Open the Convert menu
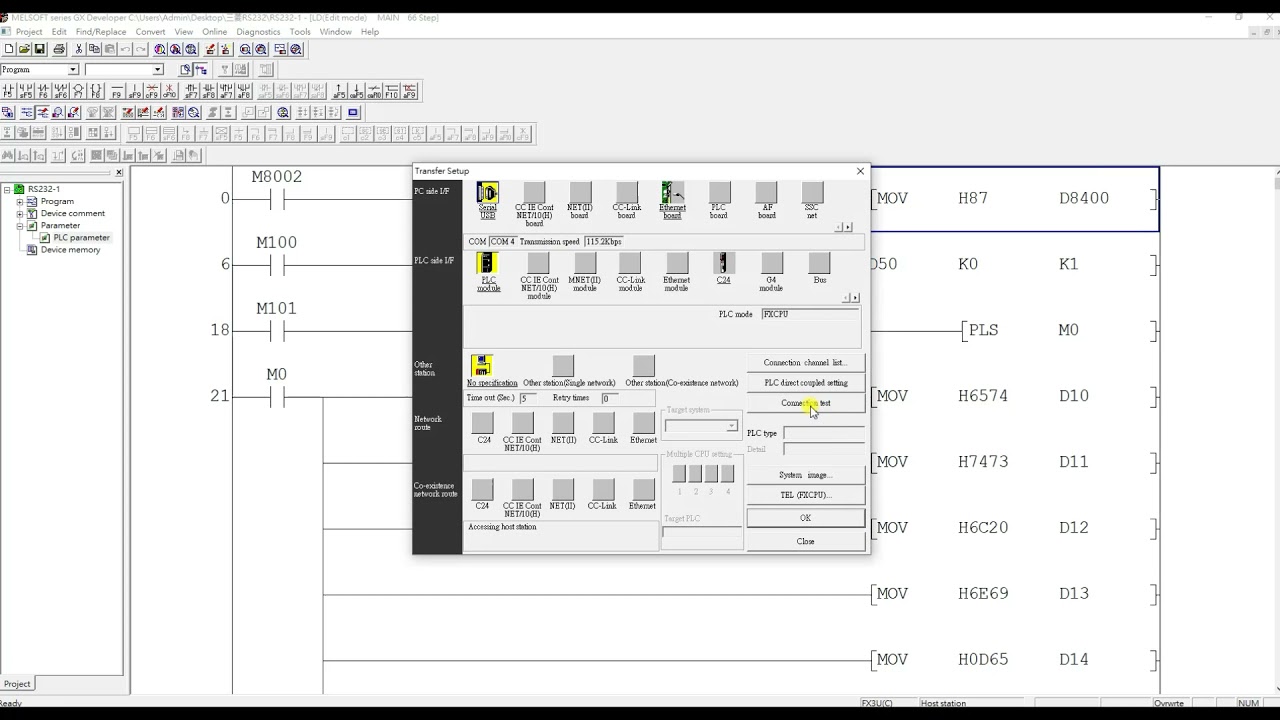This screenshot has width=1280, height=720. (150, 32)
